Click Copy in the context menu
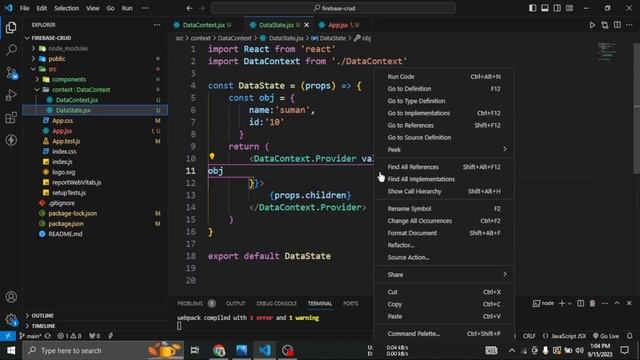The image size is (640, 360). click(x=444, y=304)
